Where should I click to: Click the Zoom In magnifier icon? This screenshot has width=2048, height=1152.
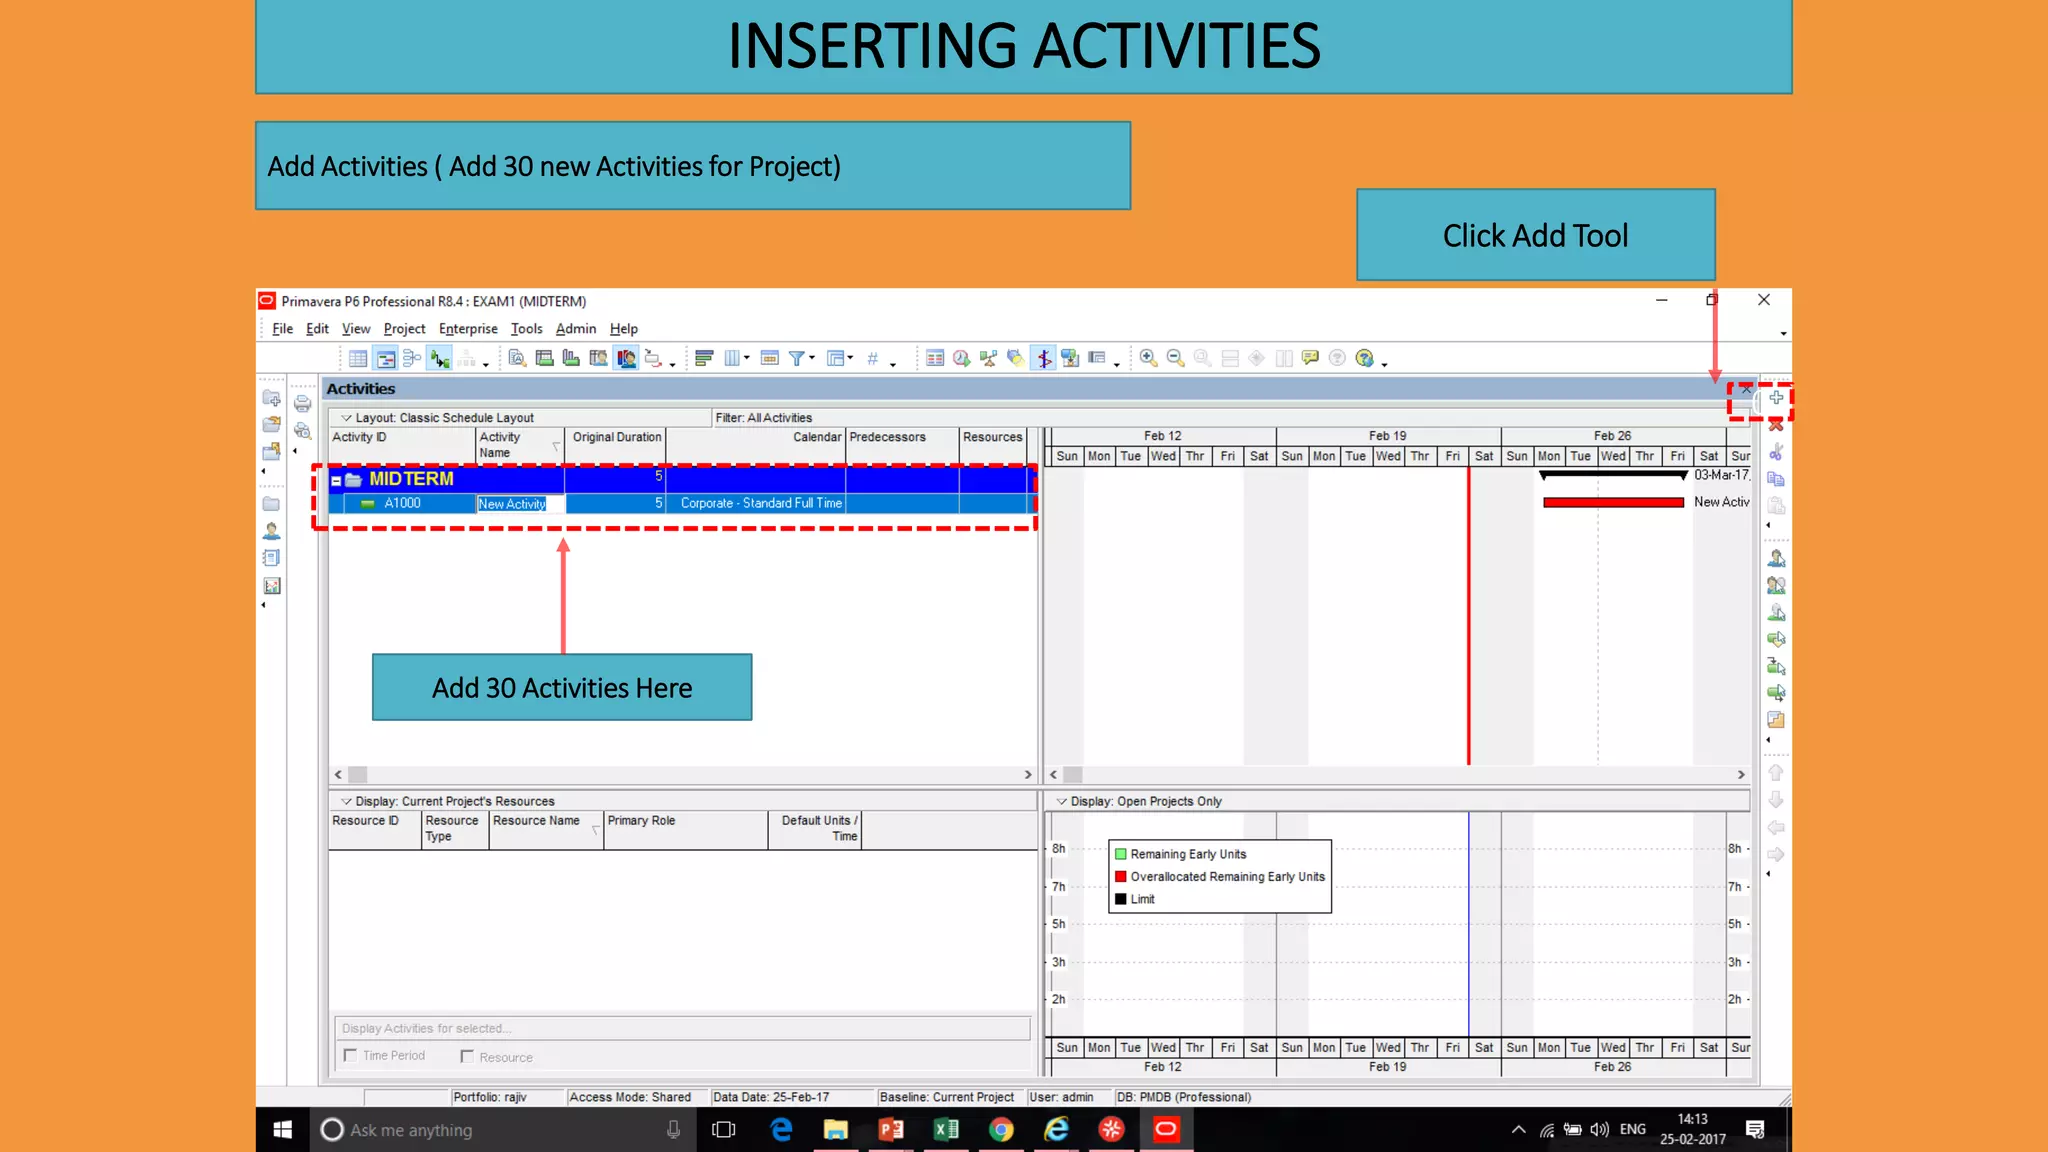pyautogui.click(x=1148, y=358)
